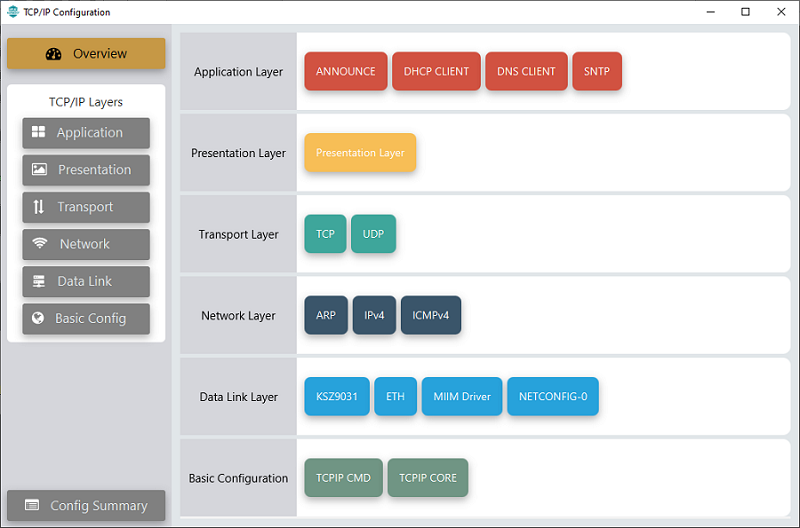Click the Application grid icon in sidebar

pos(38,132)
